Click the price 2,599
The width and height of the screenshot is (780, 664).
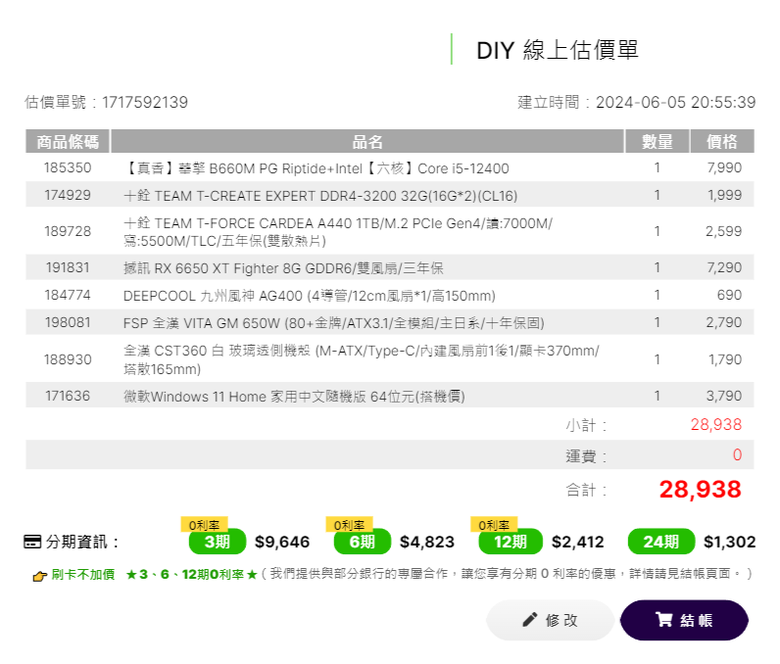click(724, 231)
